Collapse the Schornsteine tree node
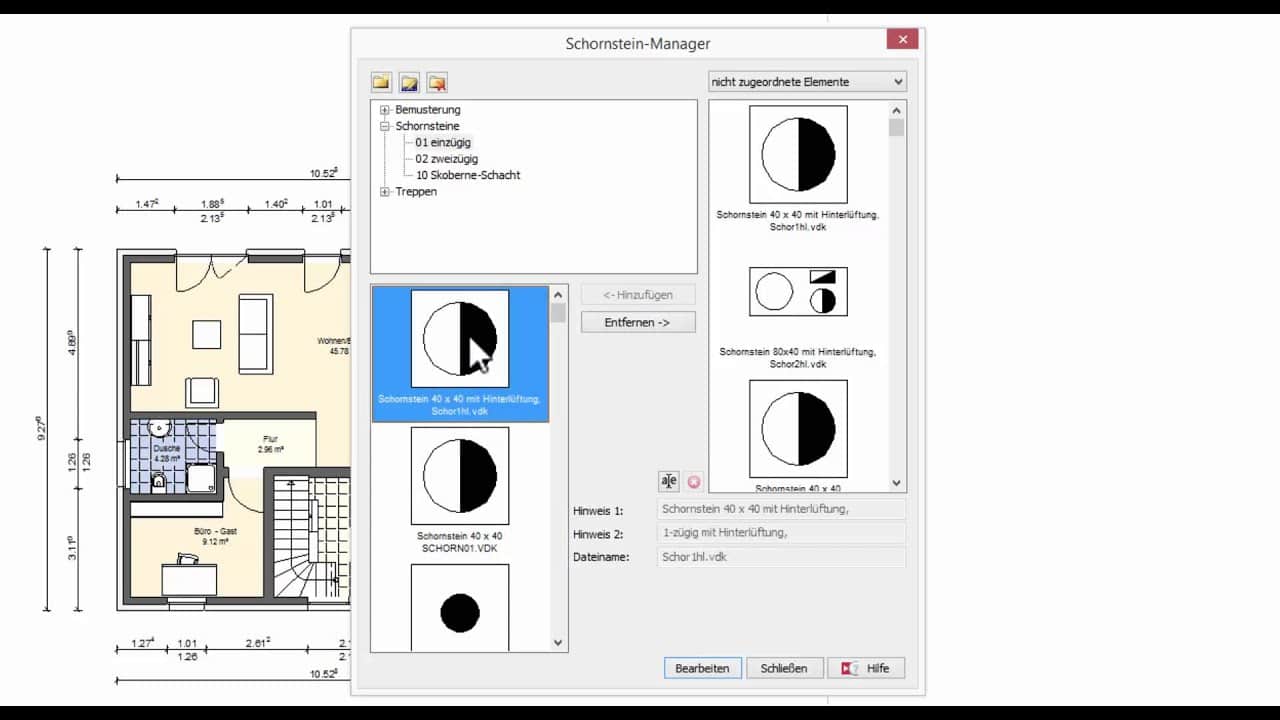Image resolution: width=1280 pixels, height=720 pixels. click(x=385, y=126)
